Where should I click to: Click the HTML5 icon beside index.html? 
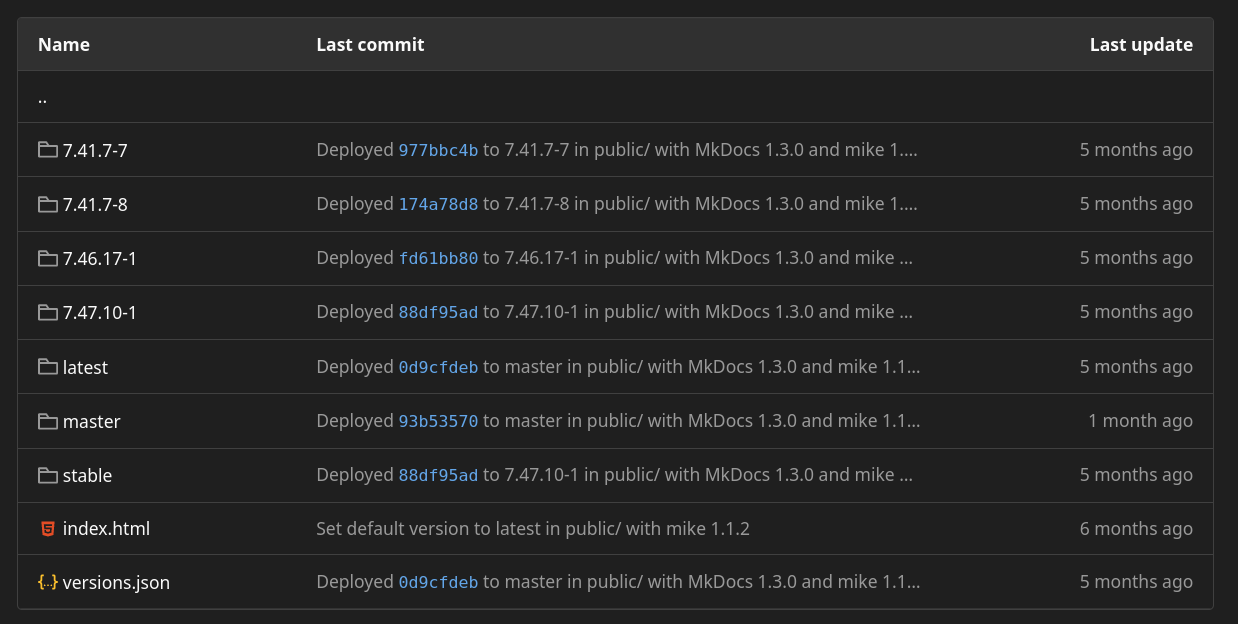click(47, 528)
